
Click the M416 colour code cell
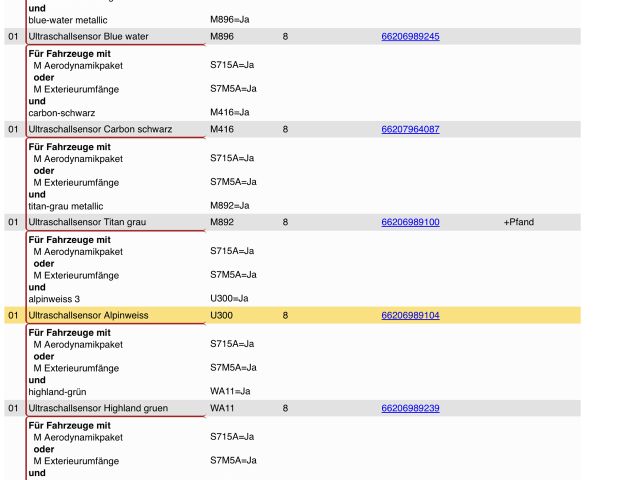pos(221,129)
